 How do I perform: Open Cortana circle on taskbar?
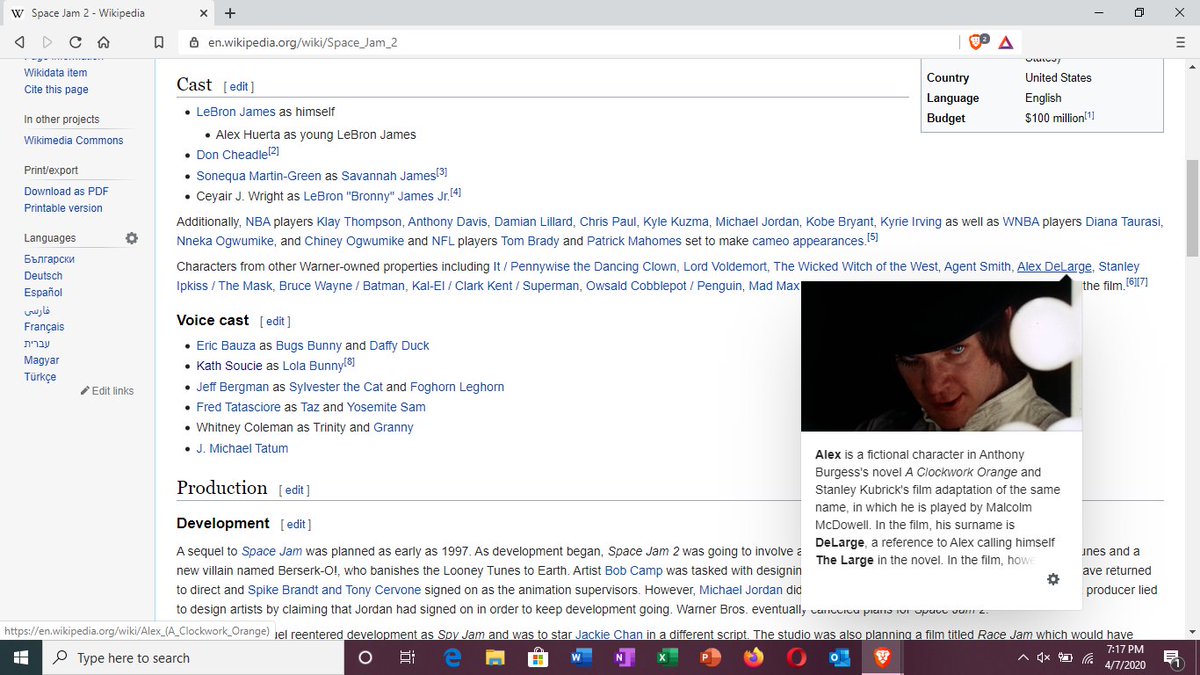364,657
